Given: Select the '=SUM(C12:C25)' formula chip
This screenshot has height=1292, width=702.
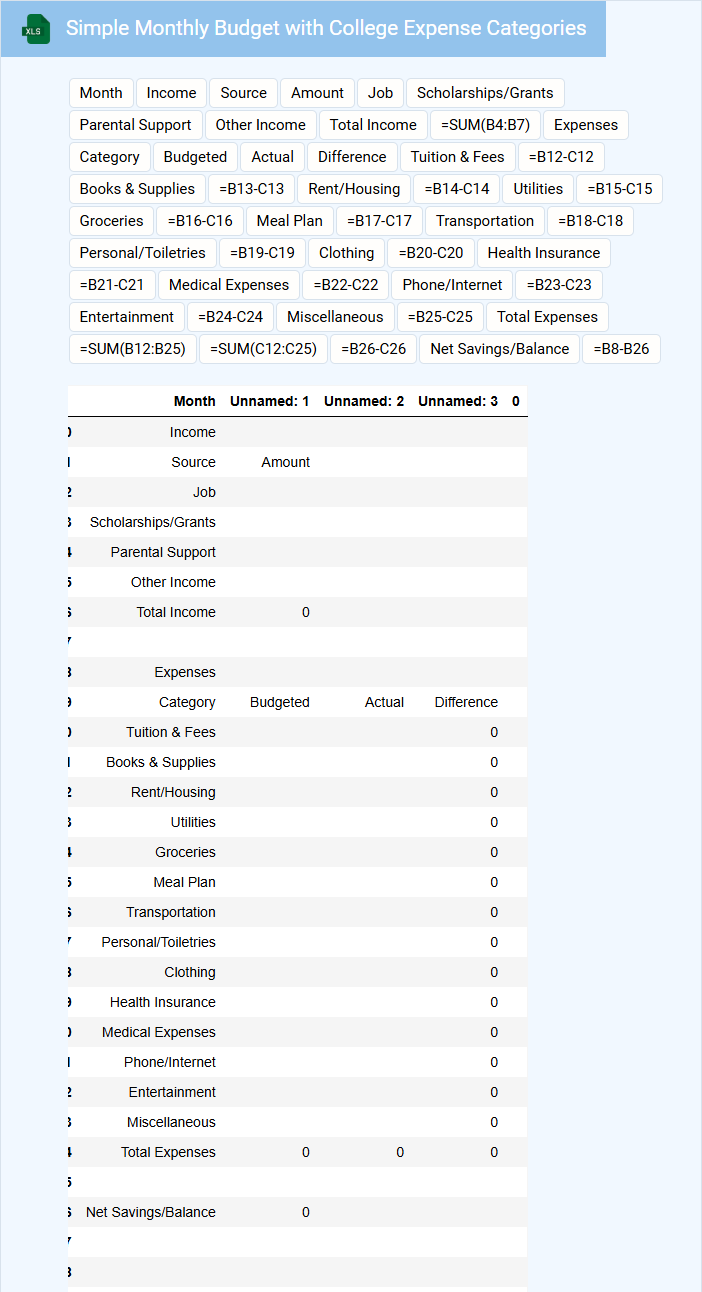Looking at the screenshot, I should tap(263, 349).
